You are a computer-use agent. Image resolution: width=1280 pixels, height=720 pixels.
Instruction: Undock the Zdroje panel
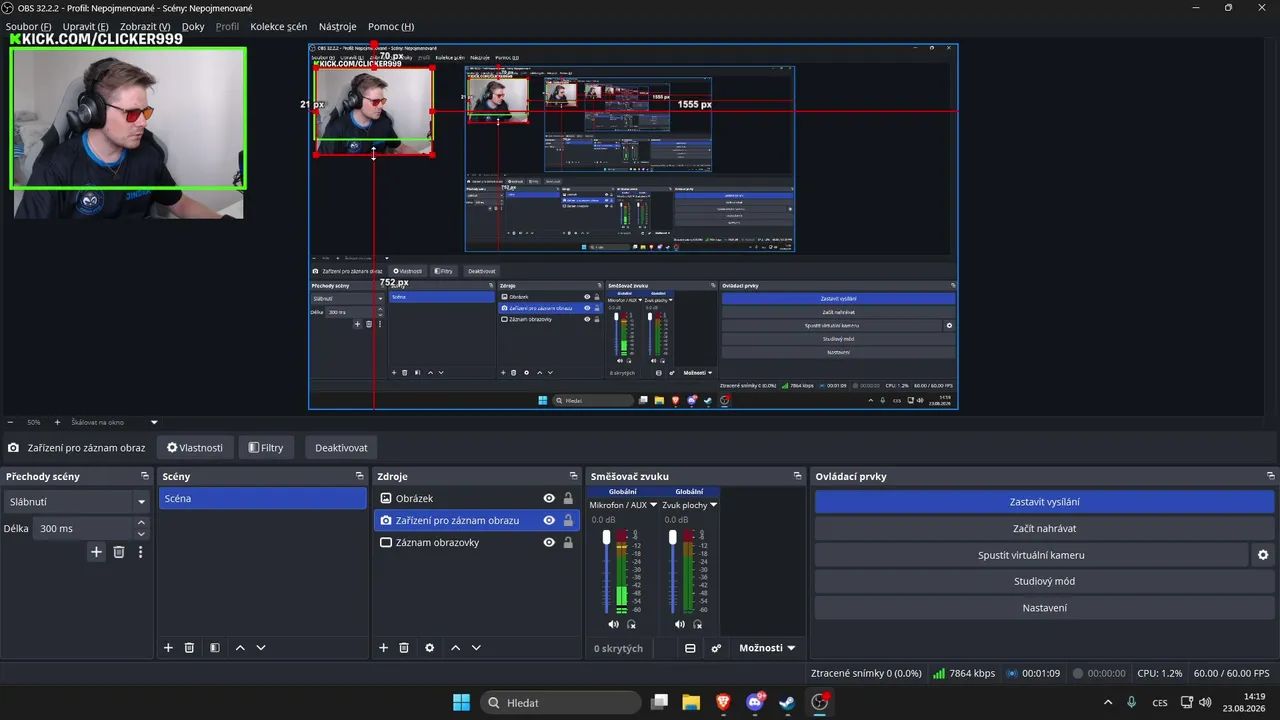(574, 476)
